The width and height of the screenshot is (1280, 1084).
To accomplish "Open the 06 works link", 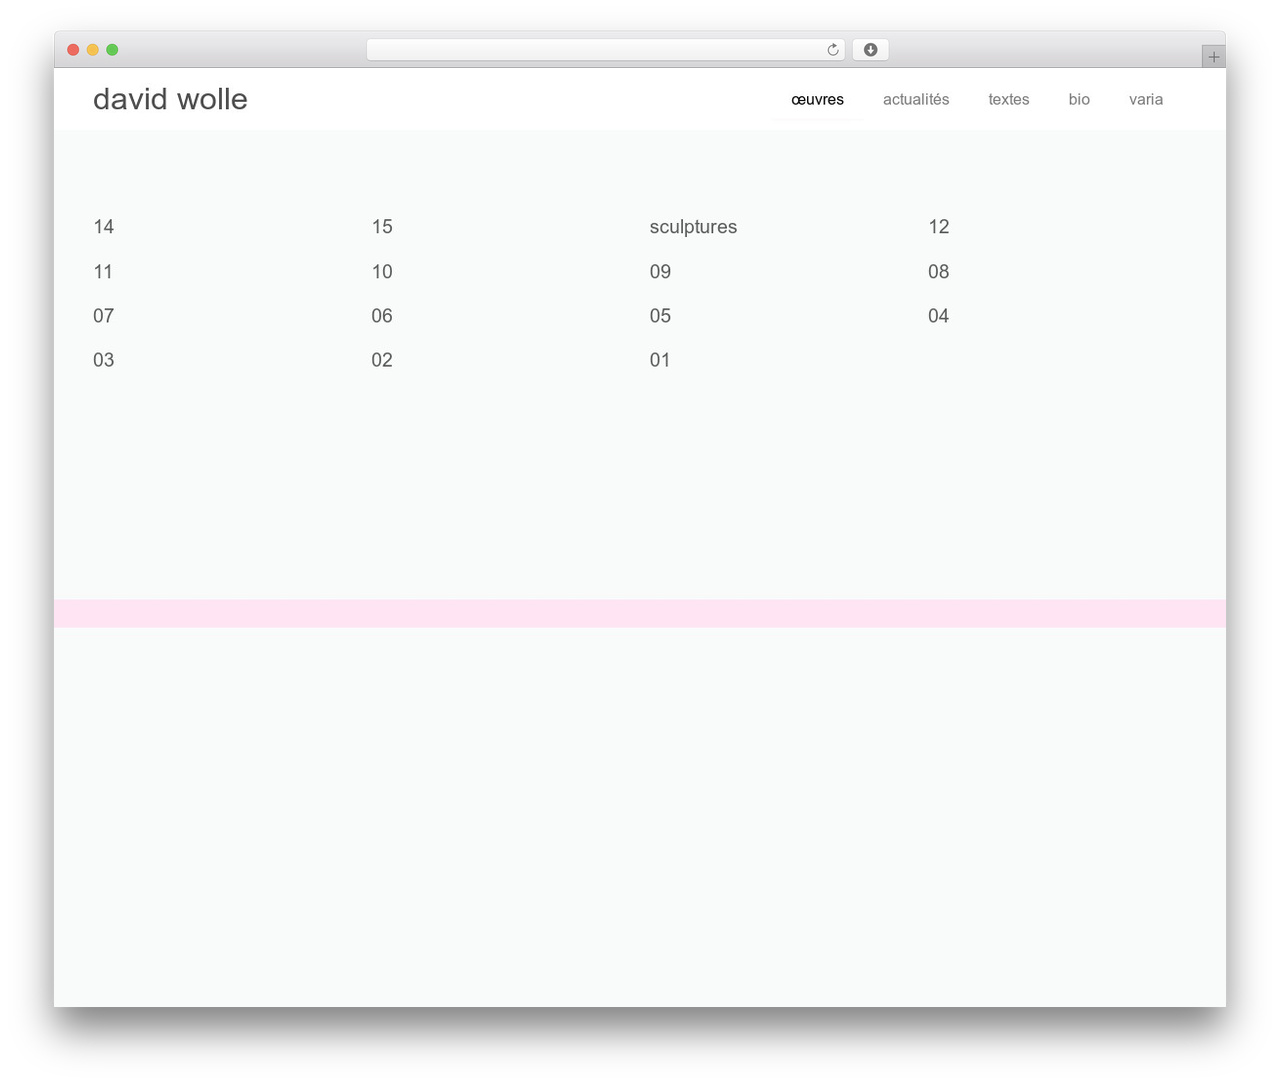I will tap(382, 316).
